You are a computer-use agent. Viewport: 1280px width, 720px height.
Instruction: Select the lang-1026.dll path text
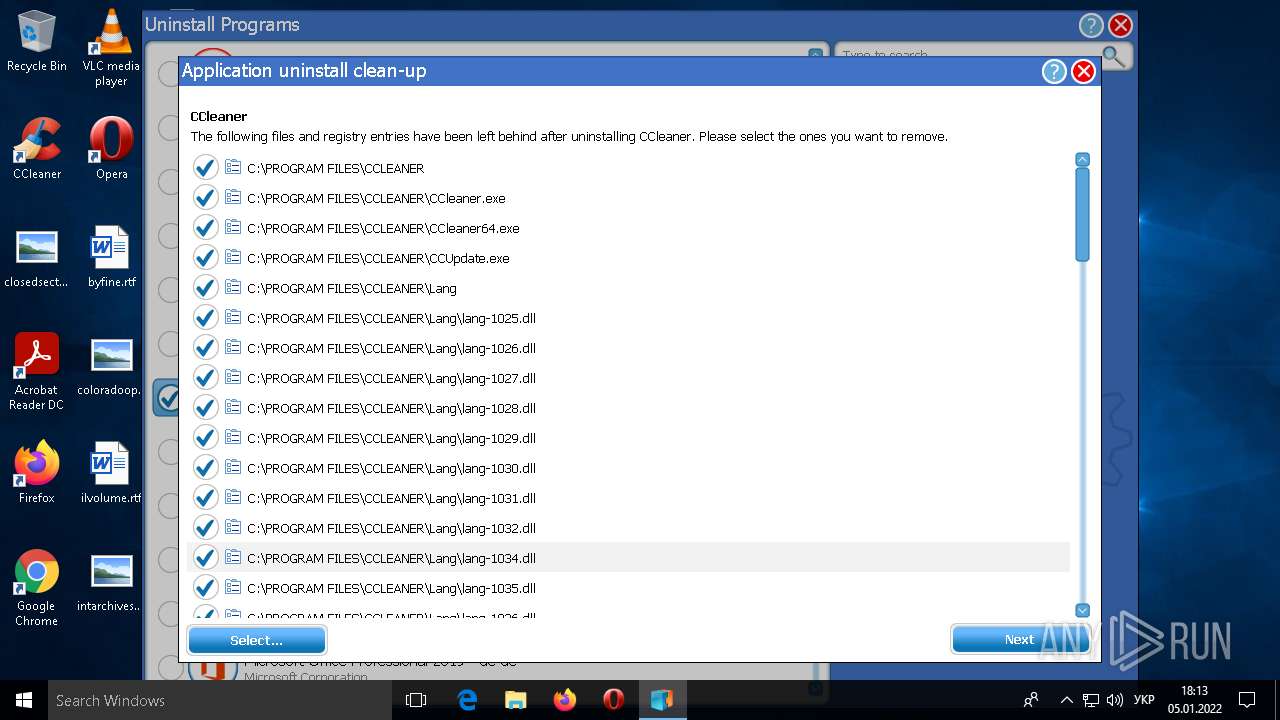(391, 348)
